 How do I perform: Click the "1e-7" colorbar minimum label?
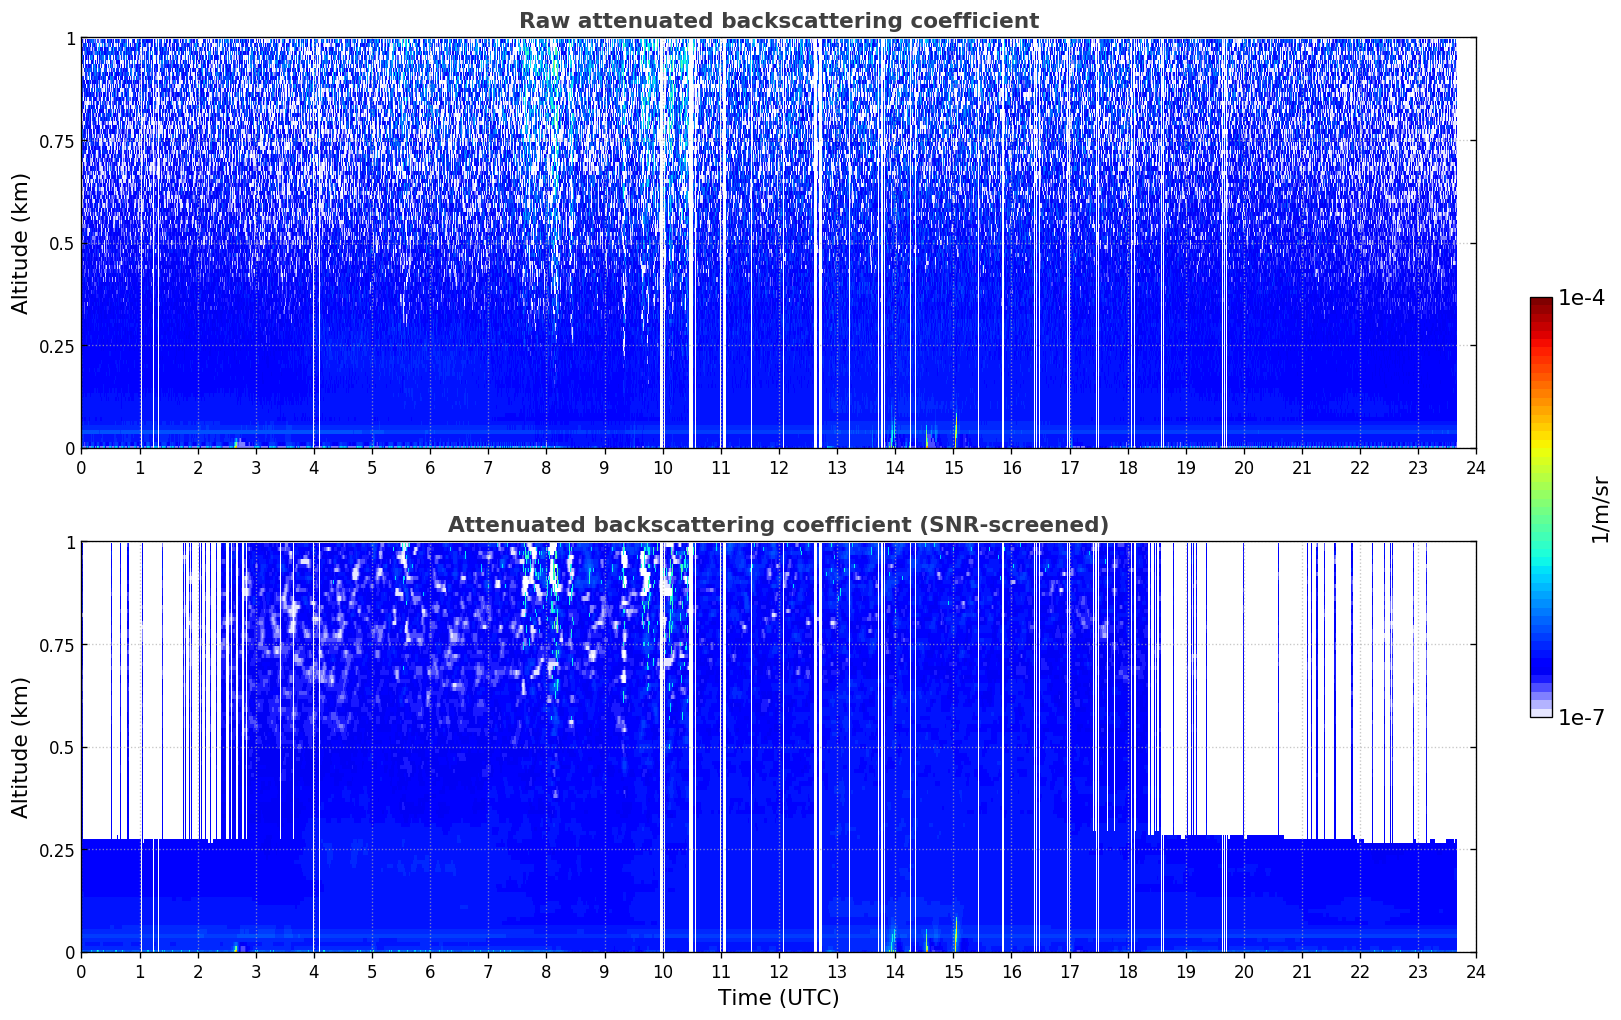(x=1581, y=717)
